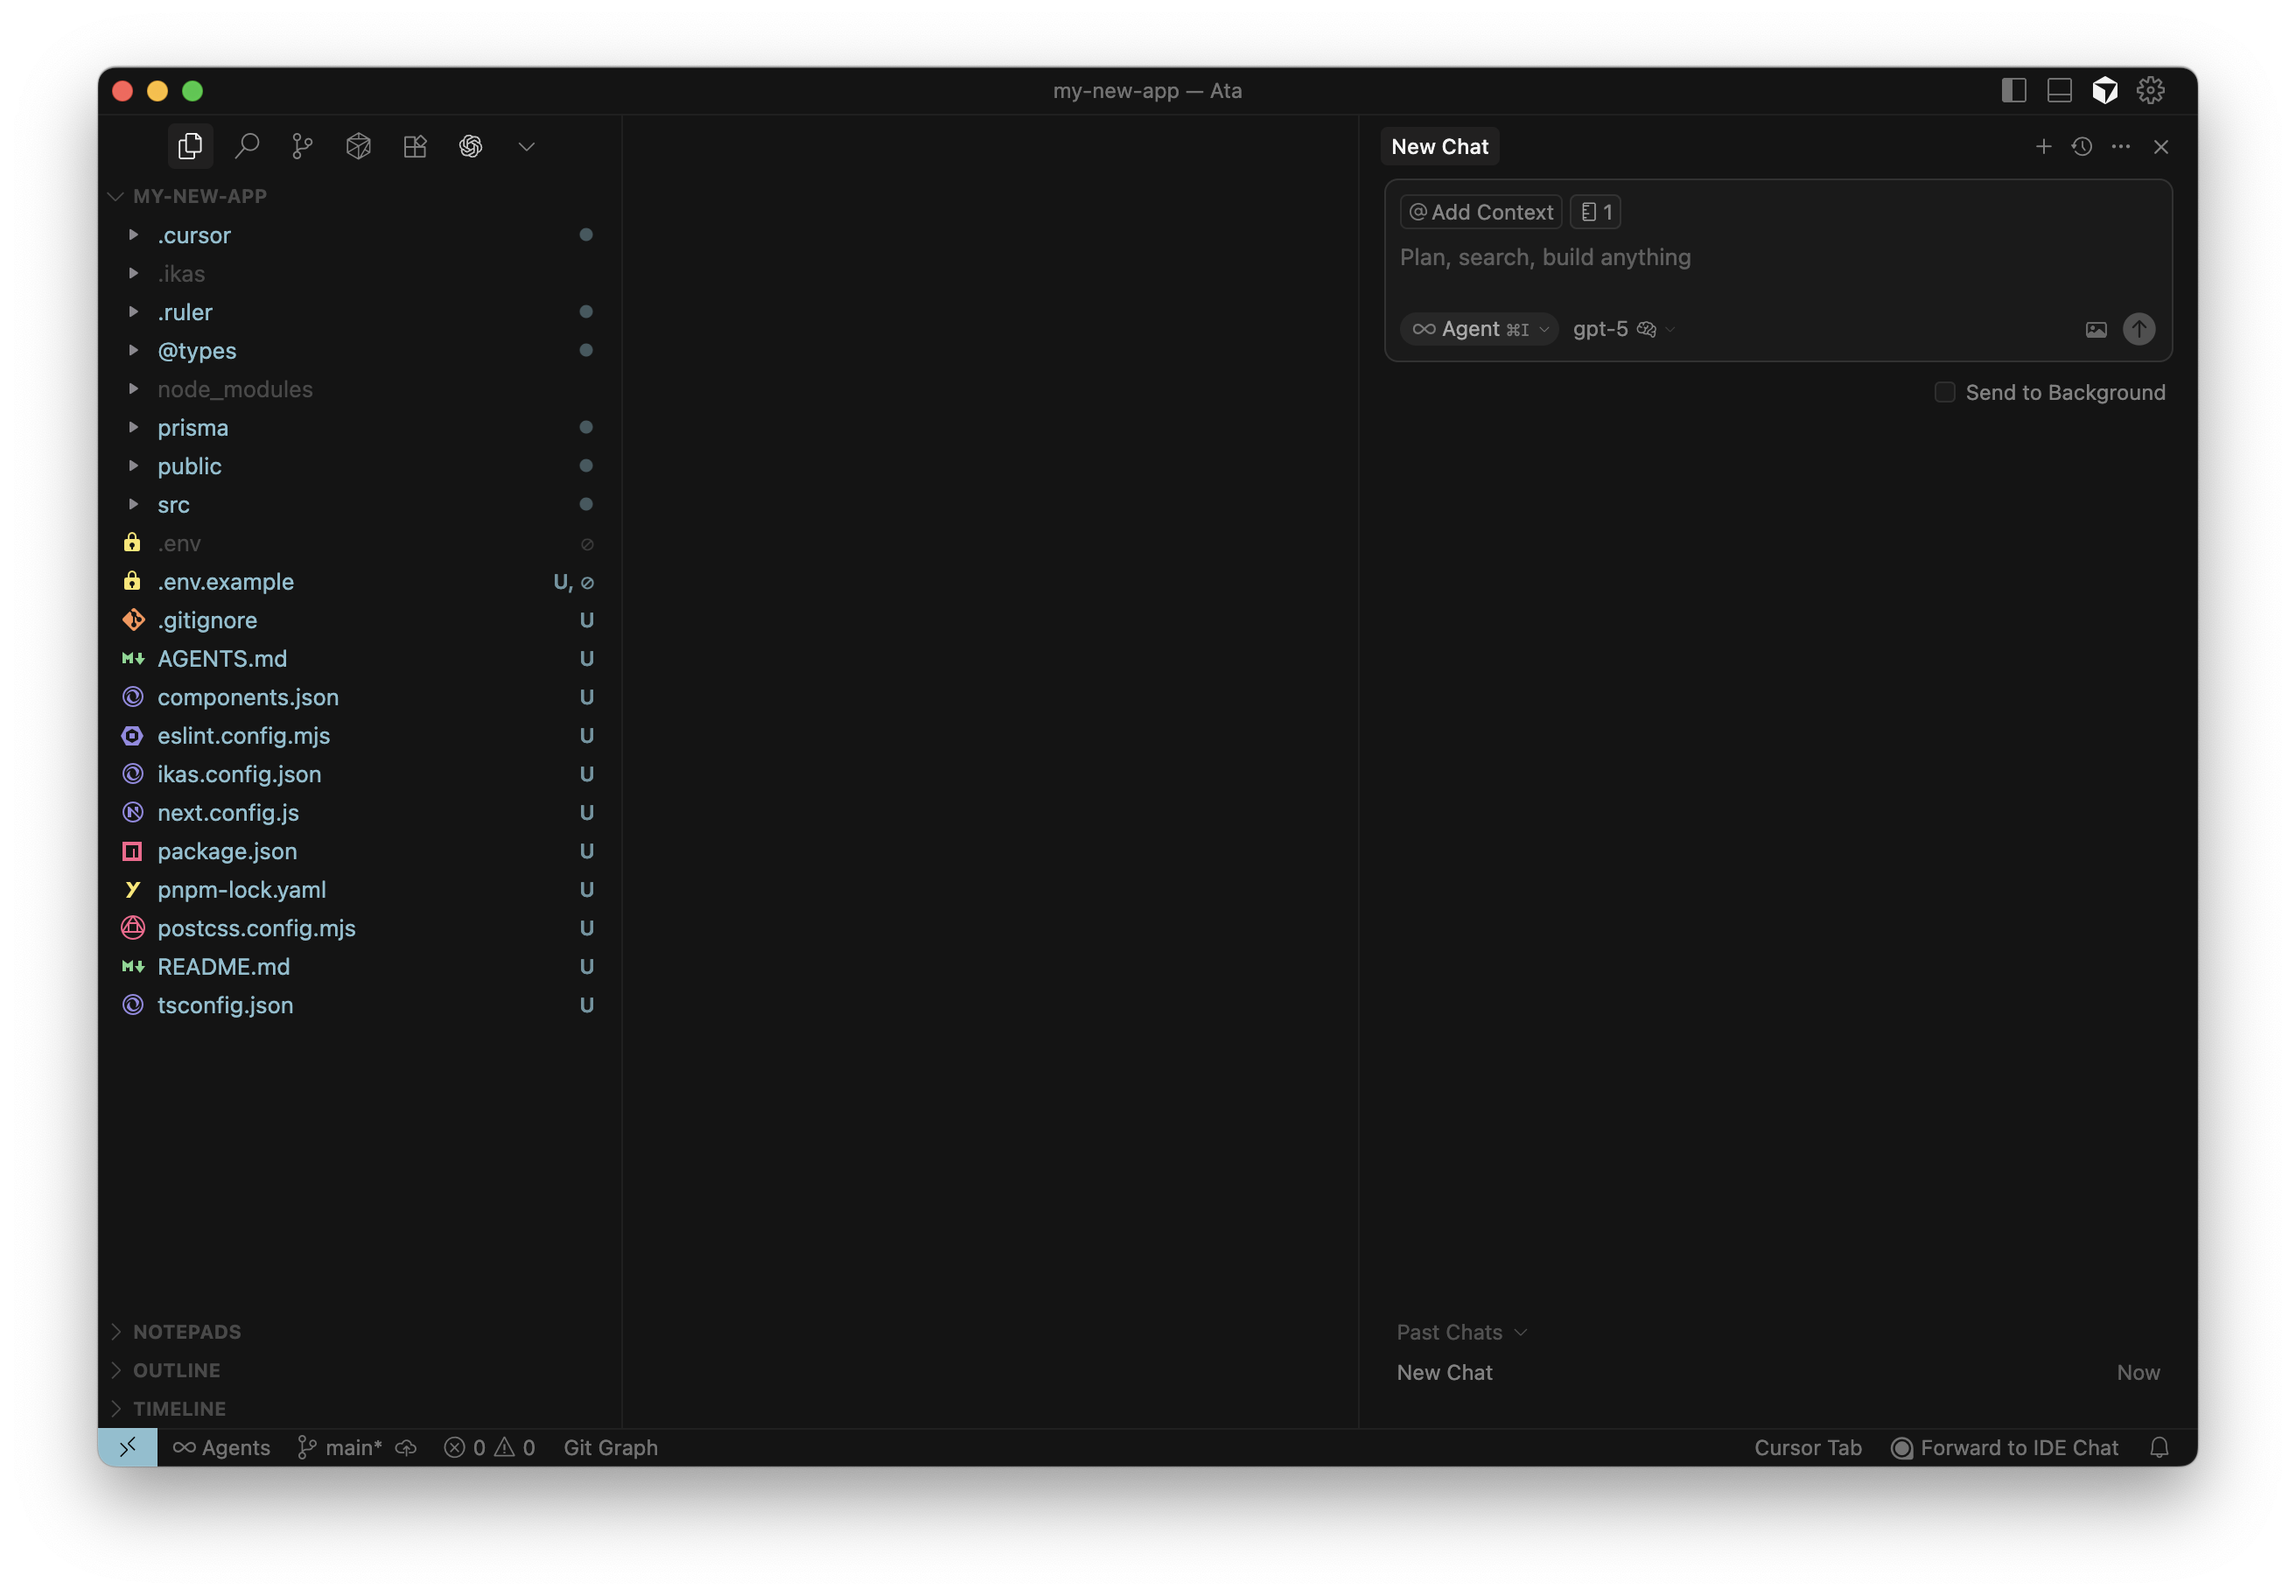Select the 3D cube sidebar icon
The height and width of the screenshot is (1596, 2296).
(x=358, y=145)
